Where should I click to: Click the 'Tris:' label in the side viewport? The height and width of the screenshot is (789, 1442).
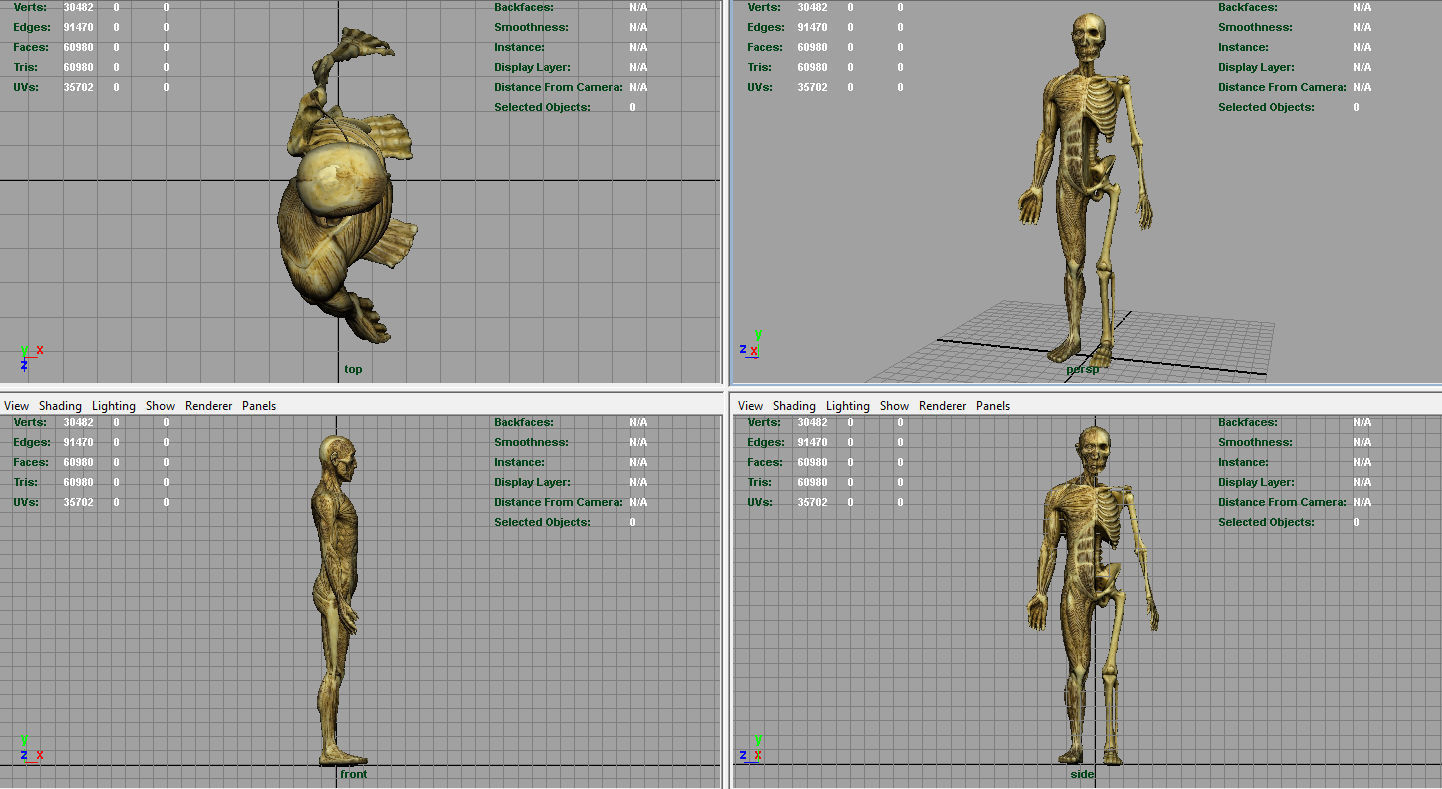point(760,482)
